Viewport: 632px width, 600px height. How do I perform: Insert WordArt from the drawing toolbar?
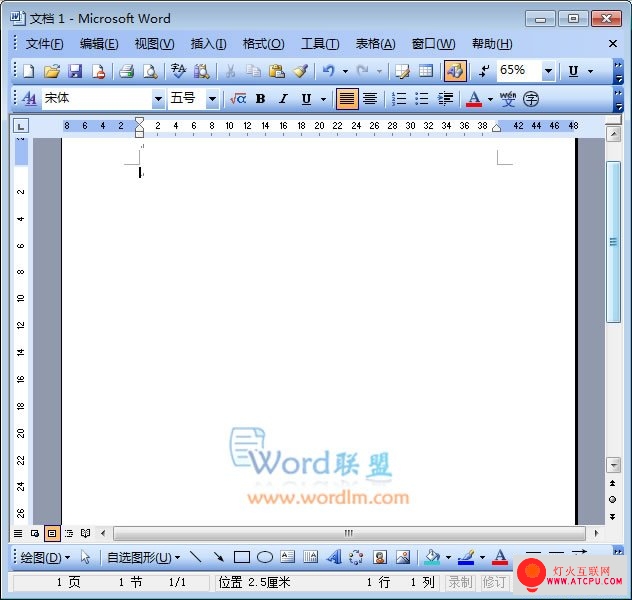point(334,557)
